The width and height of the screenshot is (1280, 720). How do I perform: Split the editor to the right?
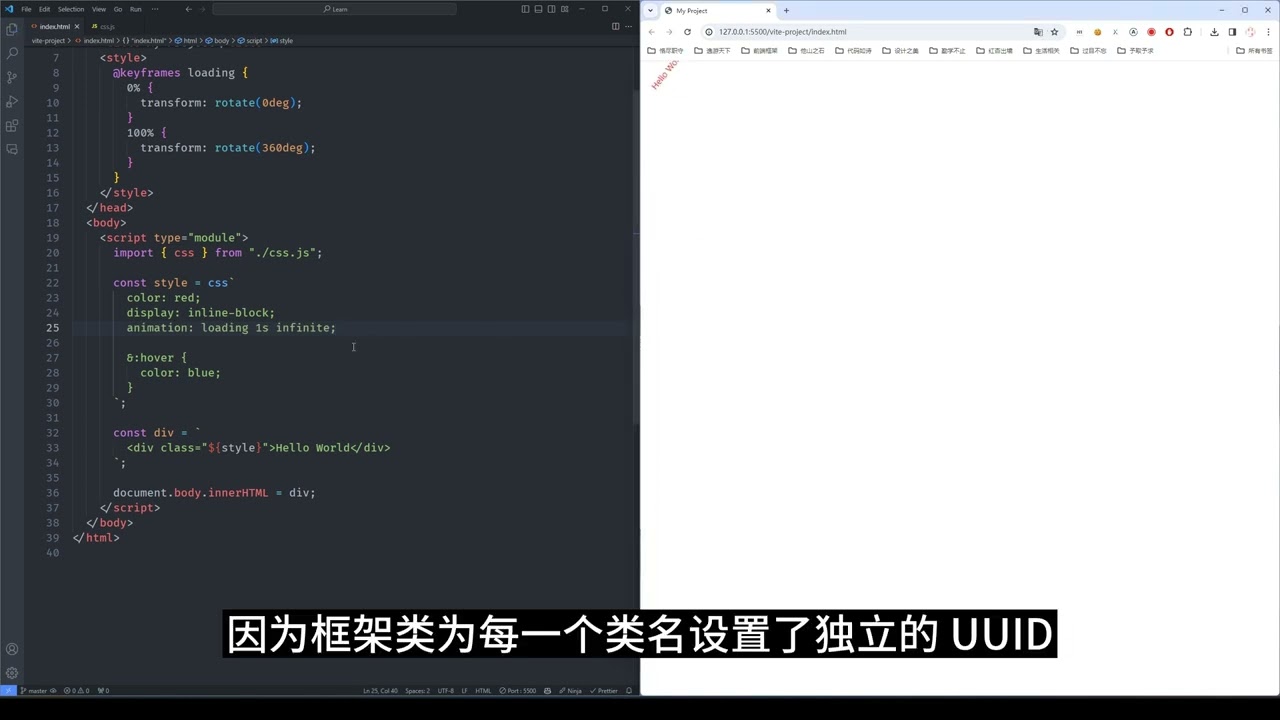(615, 26)
